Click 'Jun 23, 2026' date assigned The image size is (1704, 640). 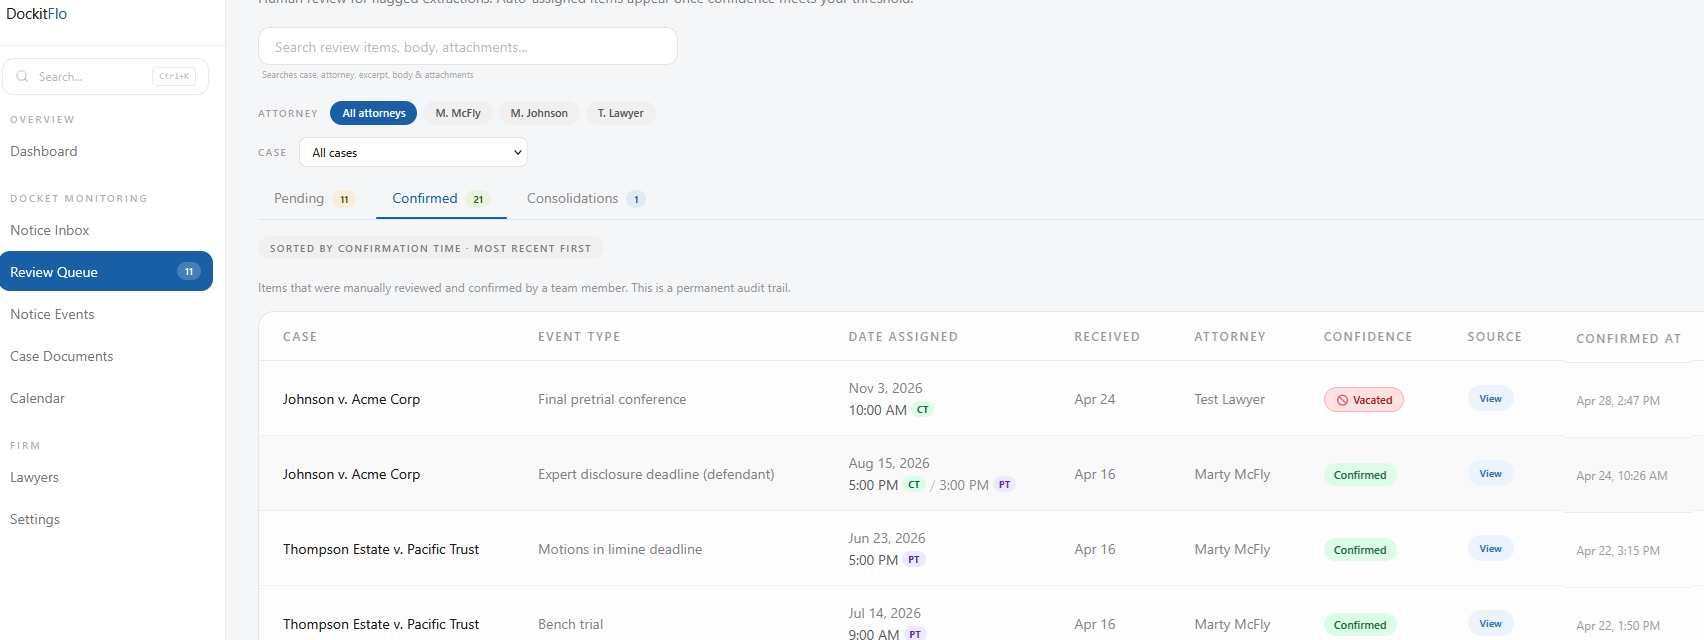[887, 538]
